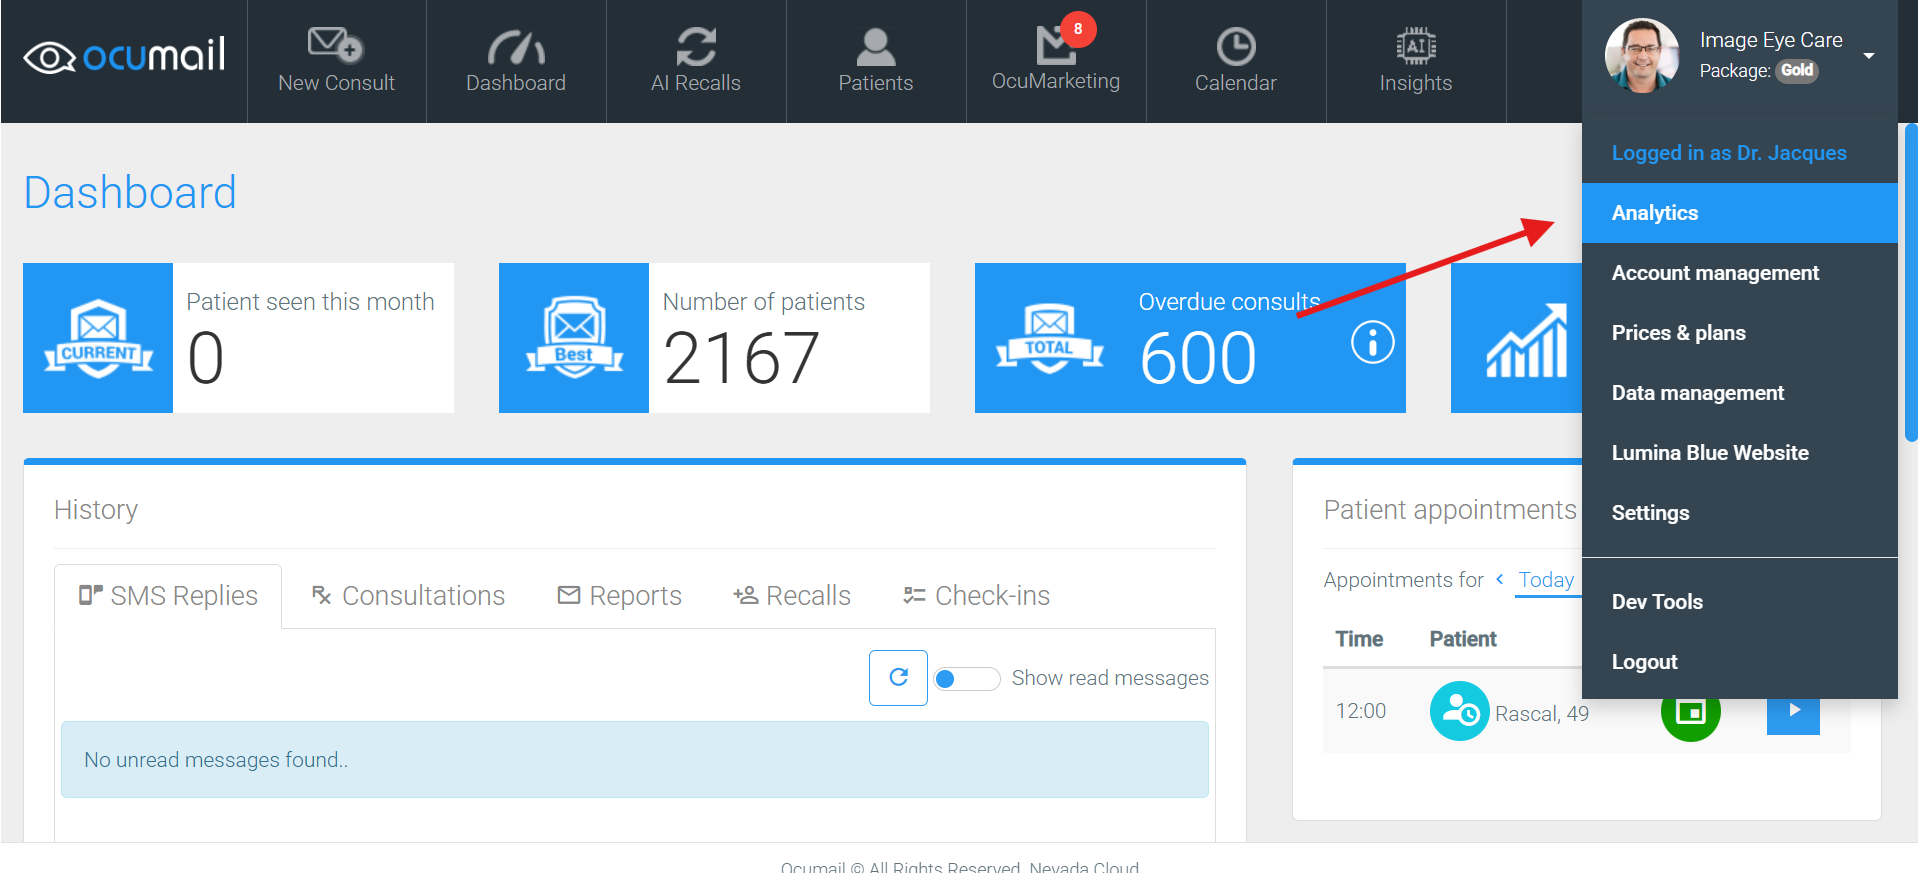1918x873 pixels.
Task: Open New Consult from top navigation
Action: tap(336, 61)
